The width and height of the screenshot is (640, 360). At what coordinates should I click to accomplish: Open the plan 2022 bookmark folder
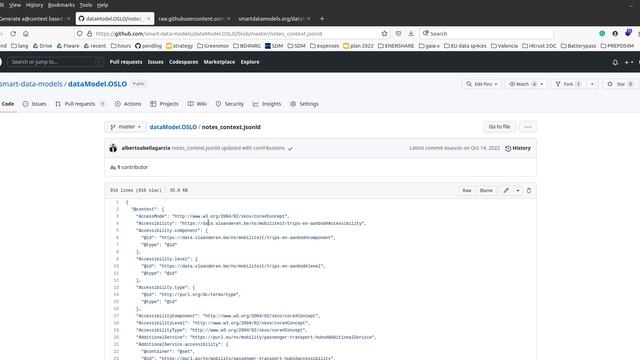click(x=358, y=46)
